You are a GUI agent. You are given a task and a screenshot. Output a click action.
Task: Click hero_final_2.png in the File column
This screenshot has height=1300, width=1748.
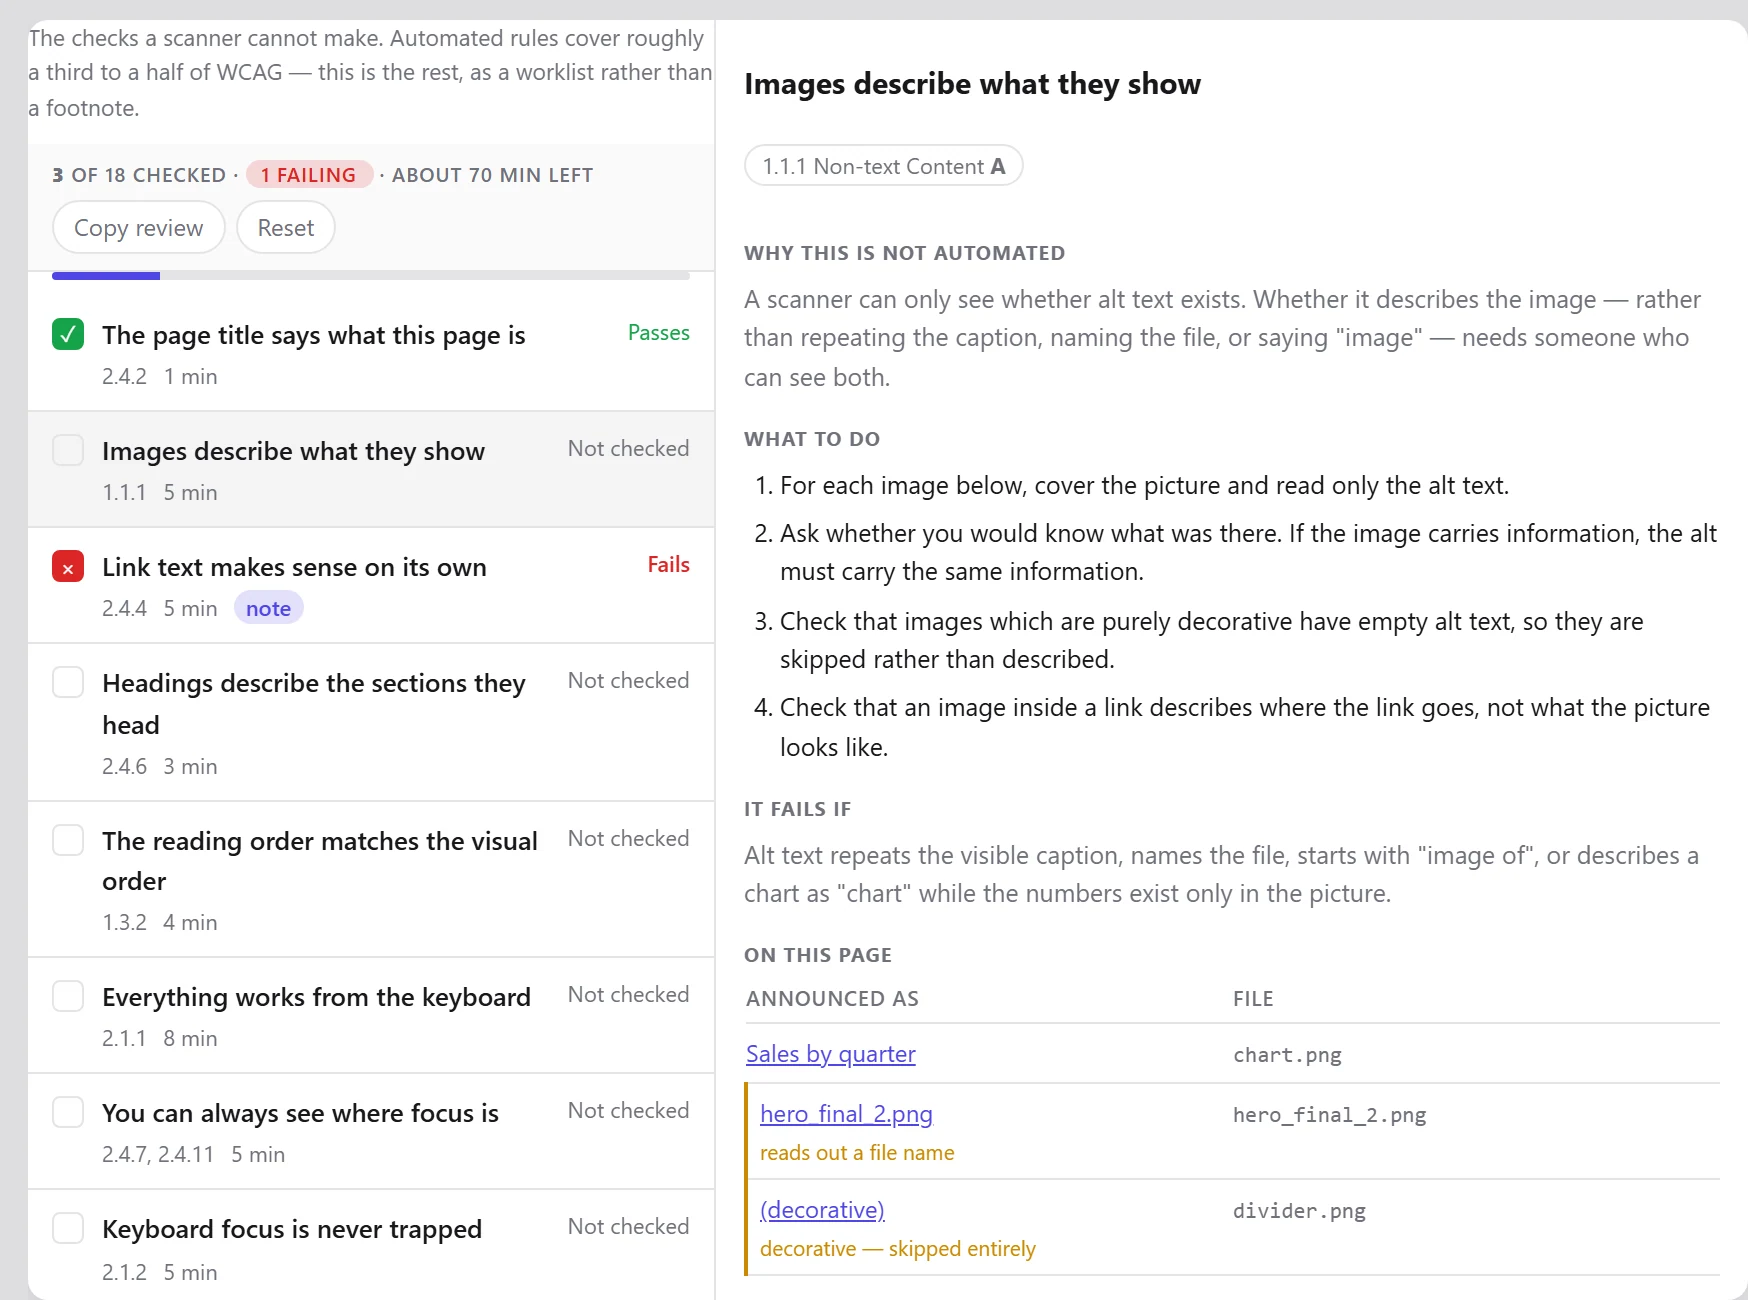1329,1115
